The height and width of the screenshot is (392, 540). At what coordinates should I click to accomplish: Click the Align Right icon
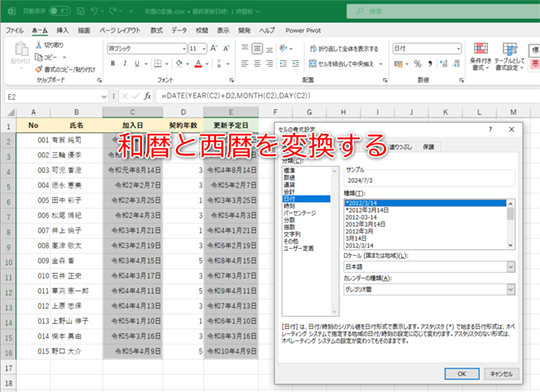tap(269, 63)
